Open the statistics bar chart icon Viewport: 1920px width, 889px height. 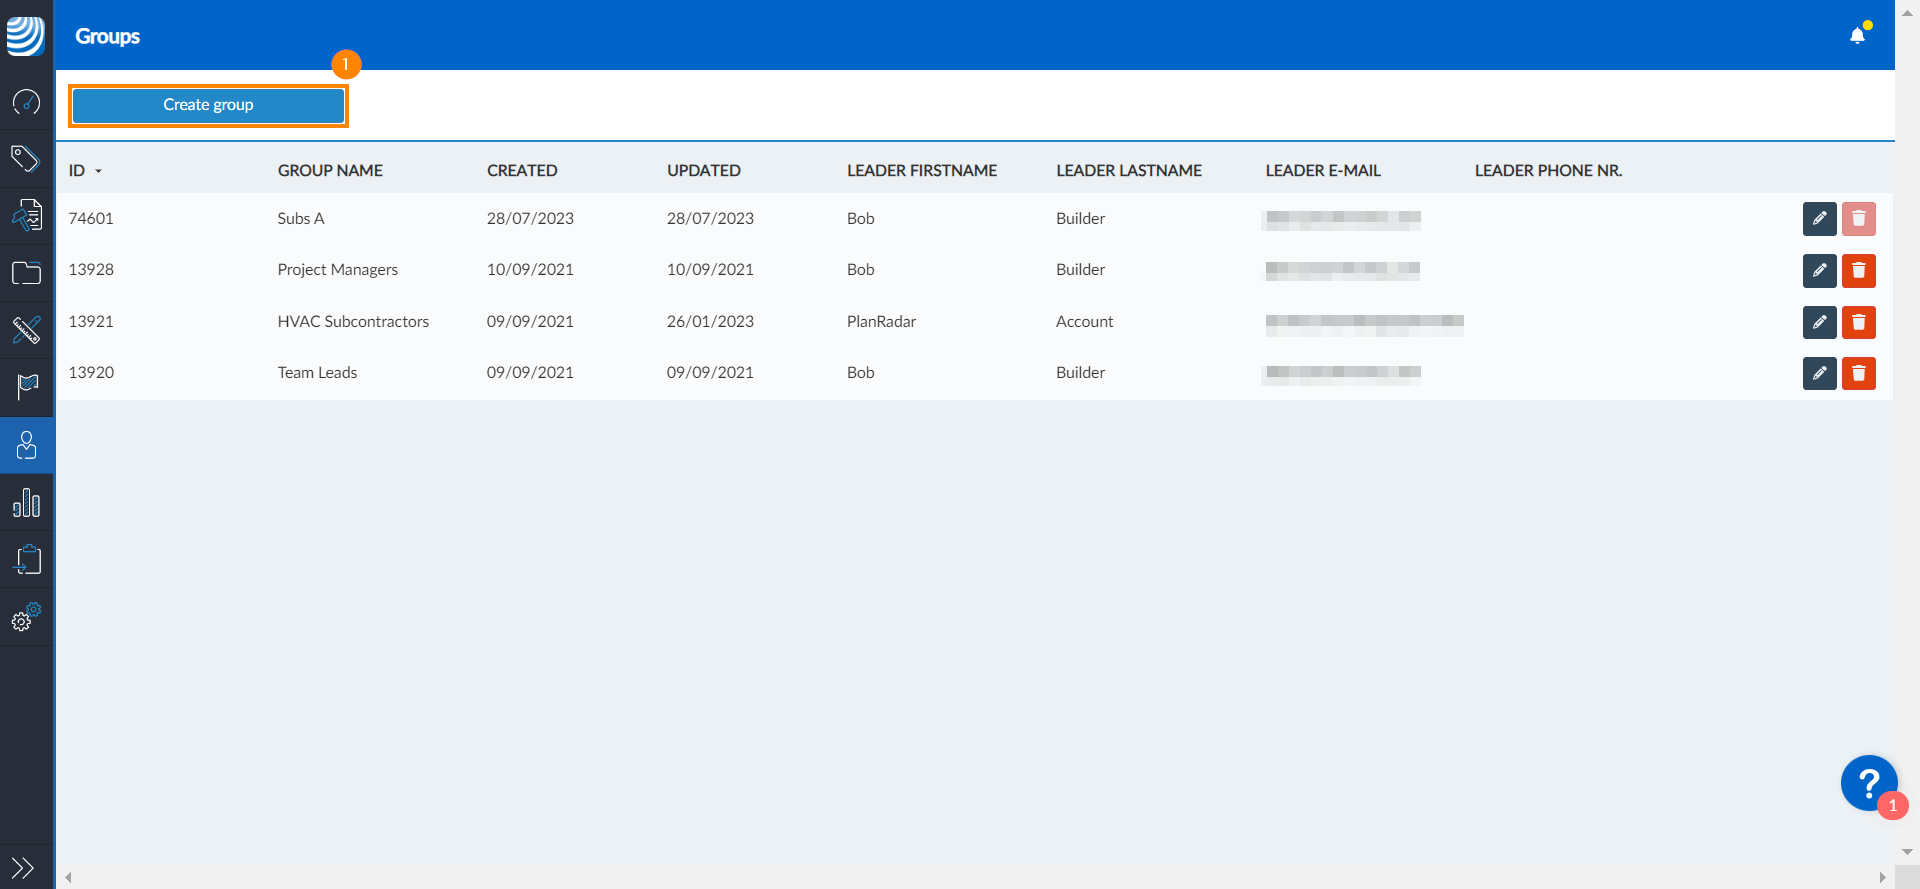point(26,502)
